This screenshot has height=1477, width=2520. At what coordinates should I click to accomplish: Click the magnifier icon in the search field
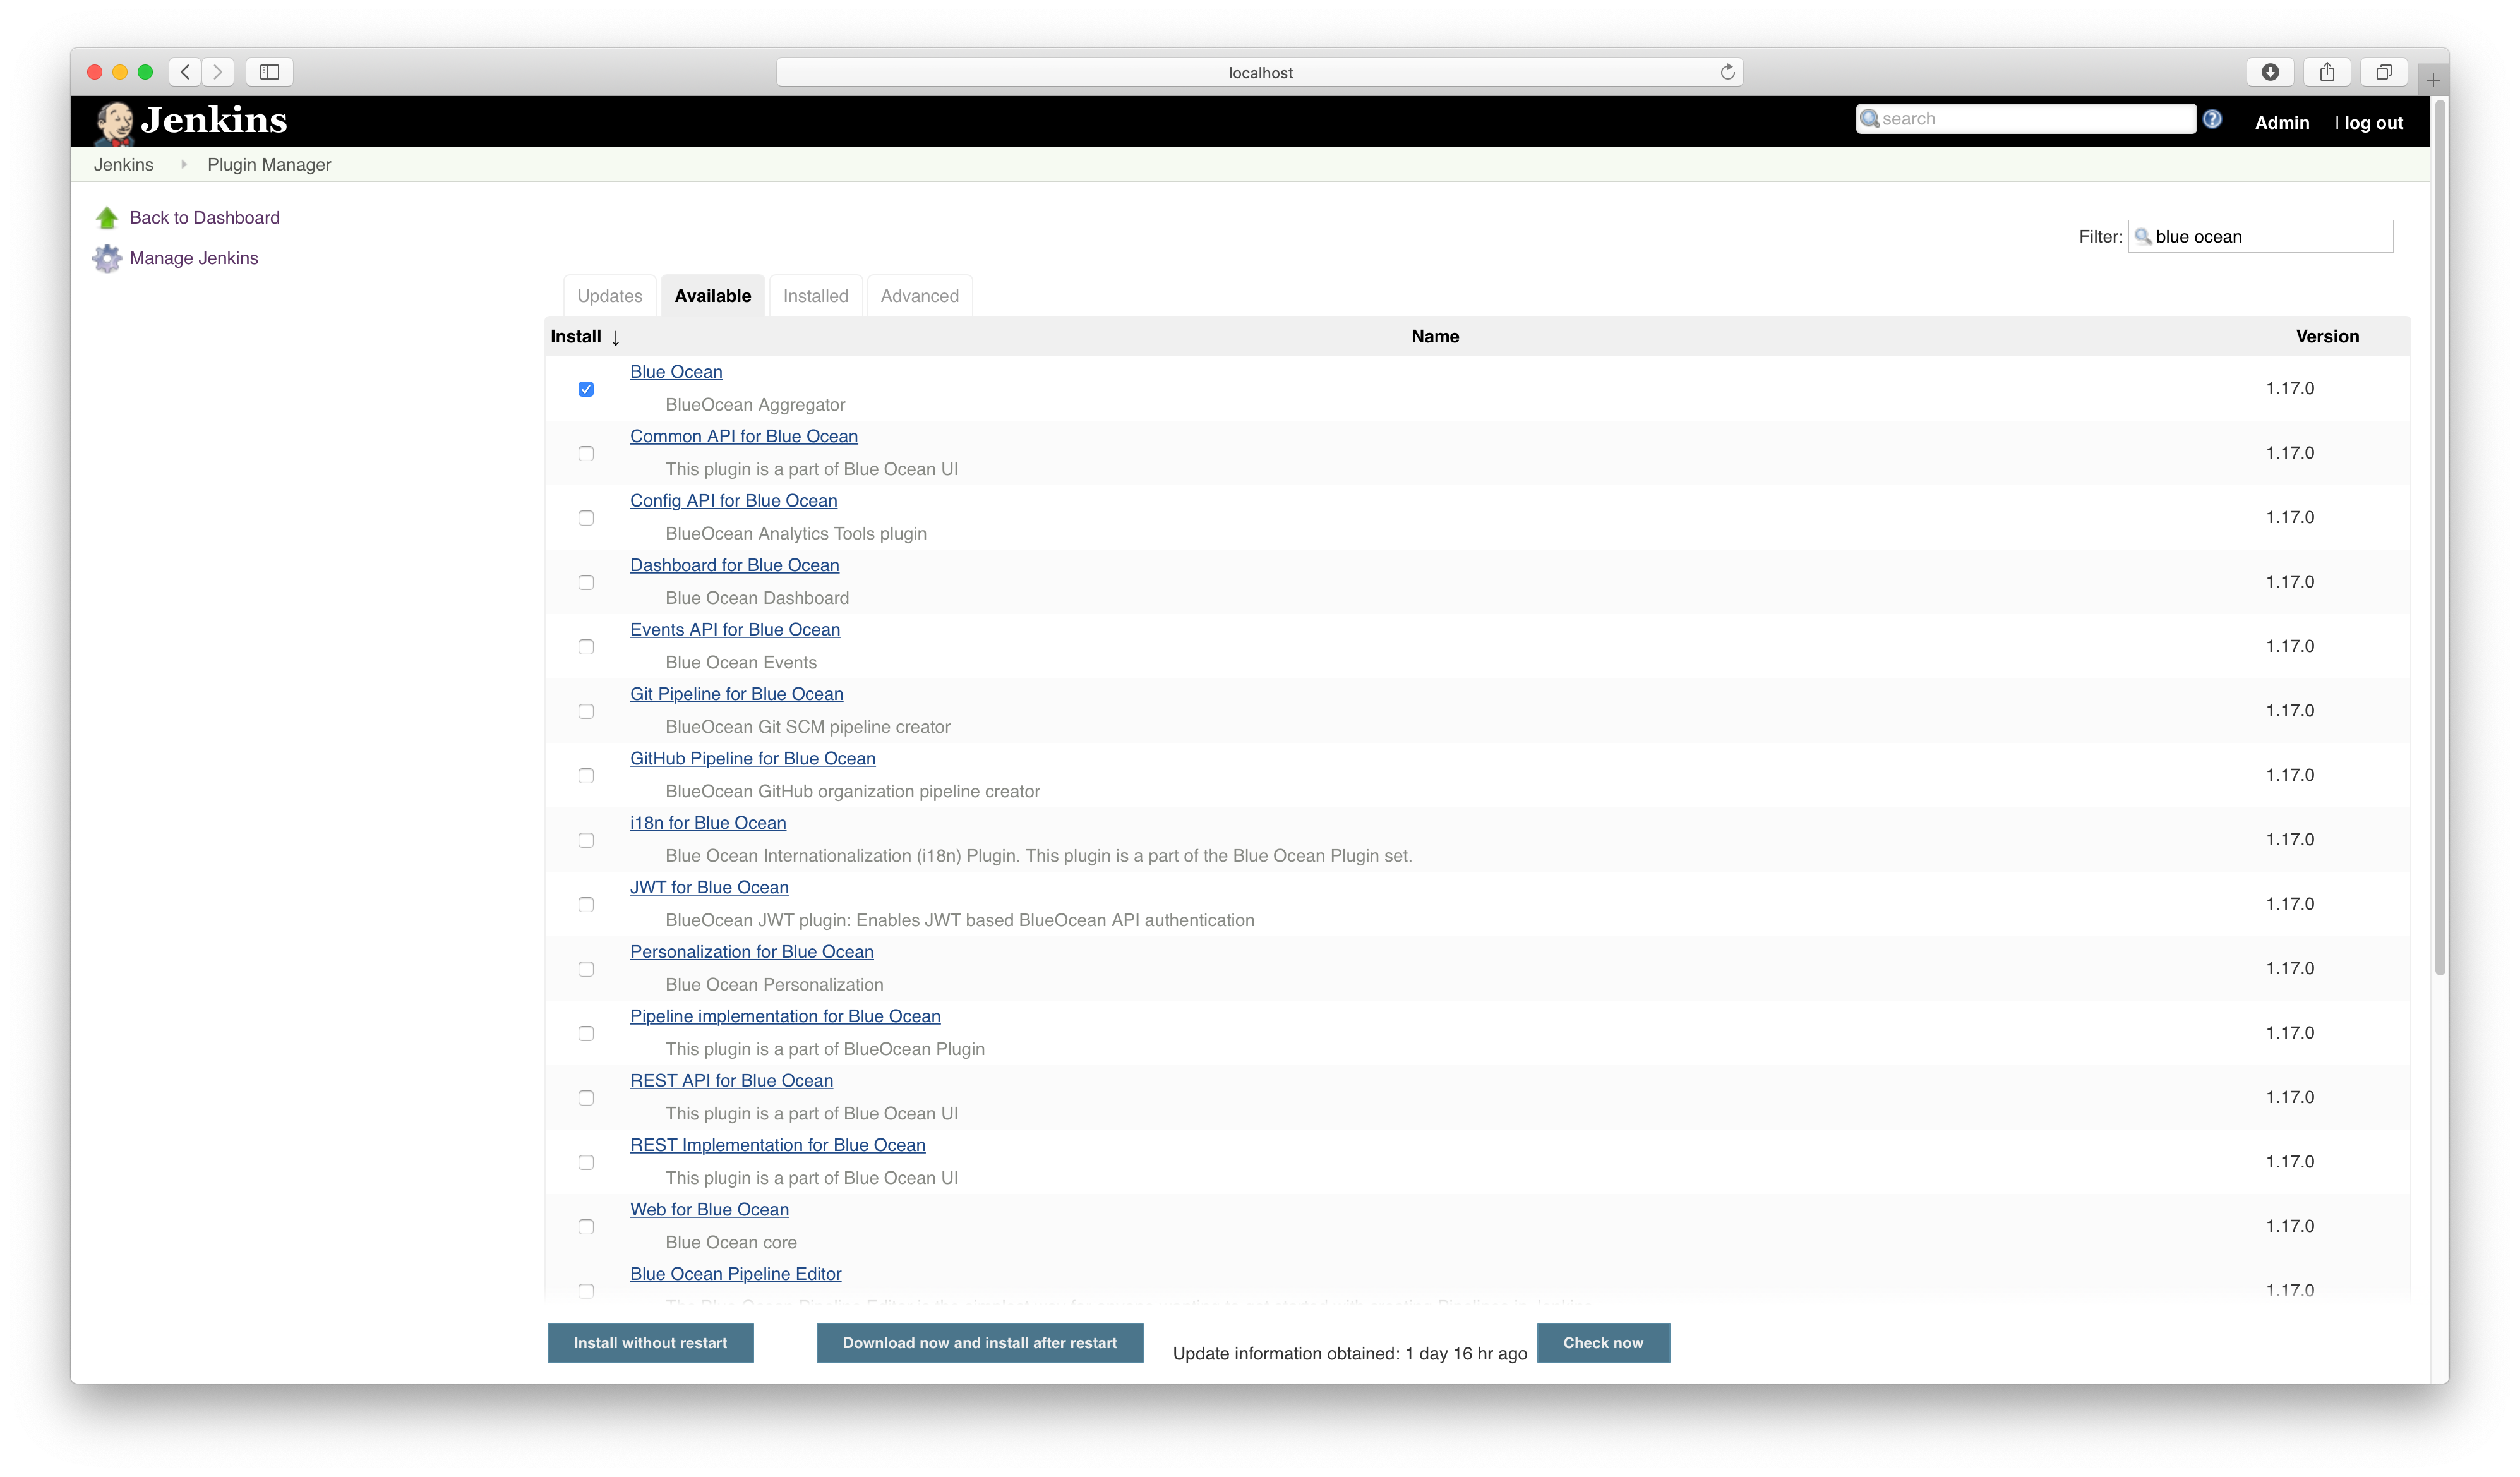pos(1871,118)
